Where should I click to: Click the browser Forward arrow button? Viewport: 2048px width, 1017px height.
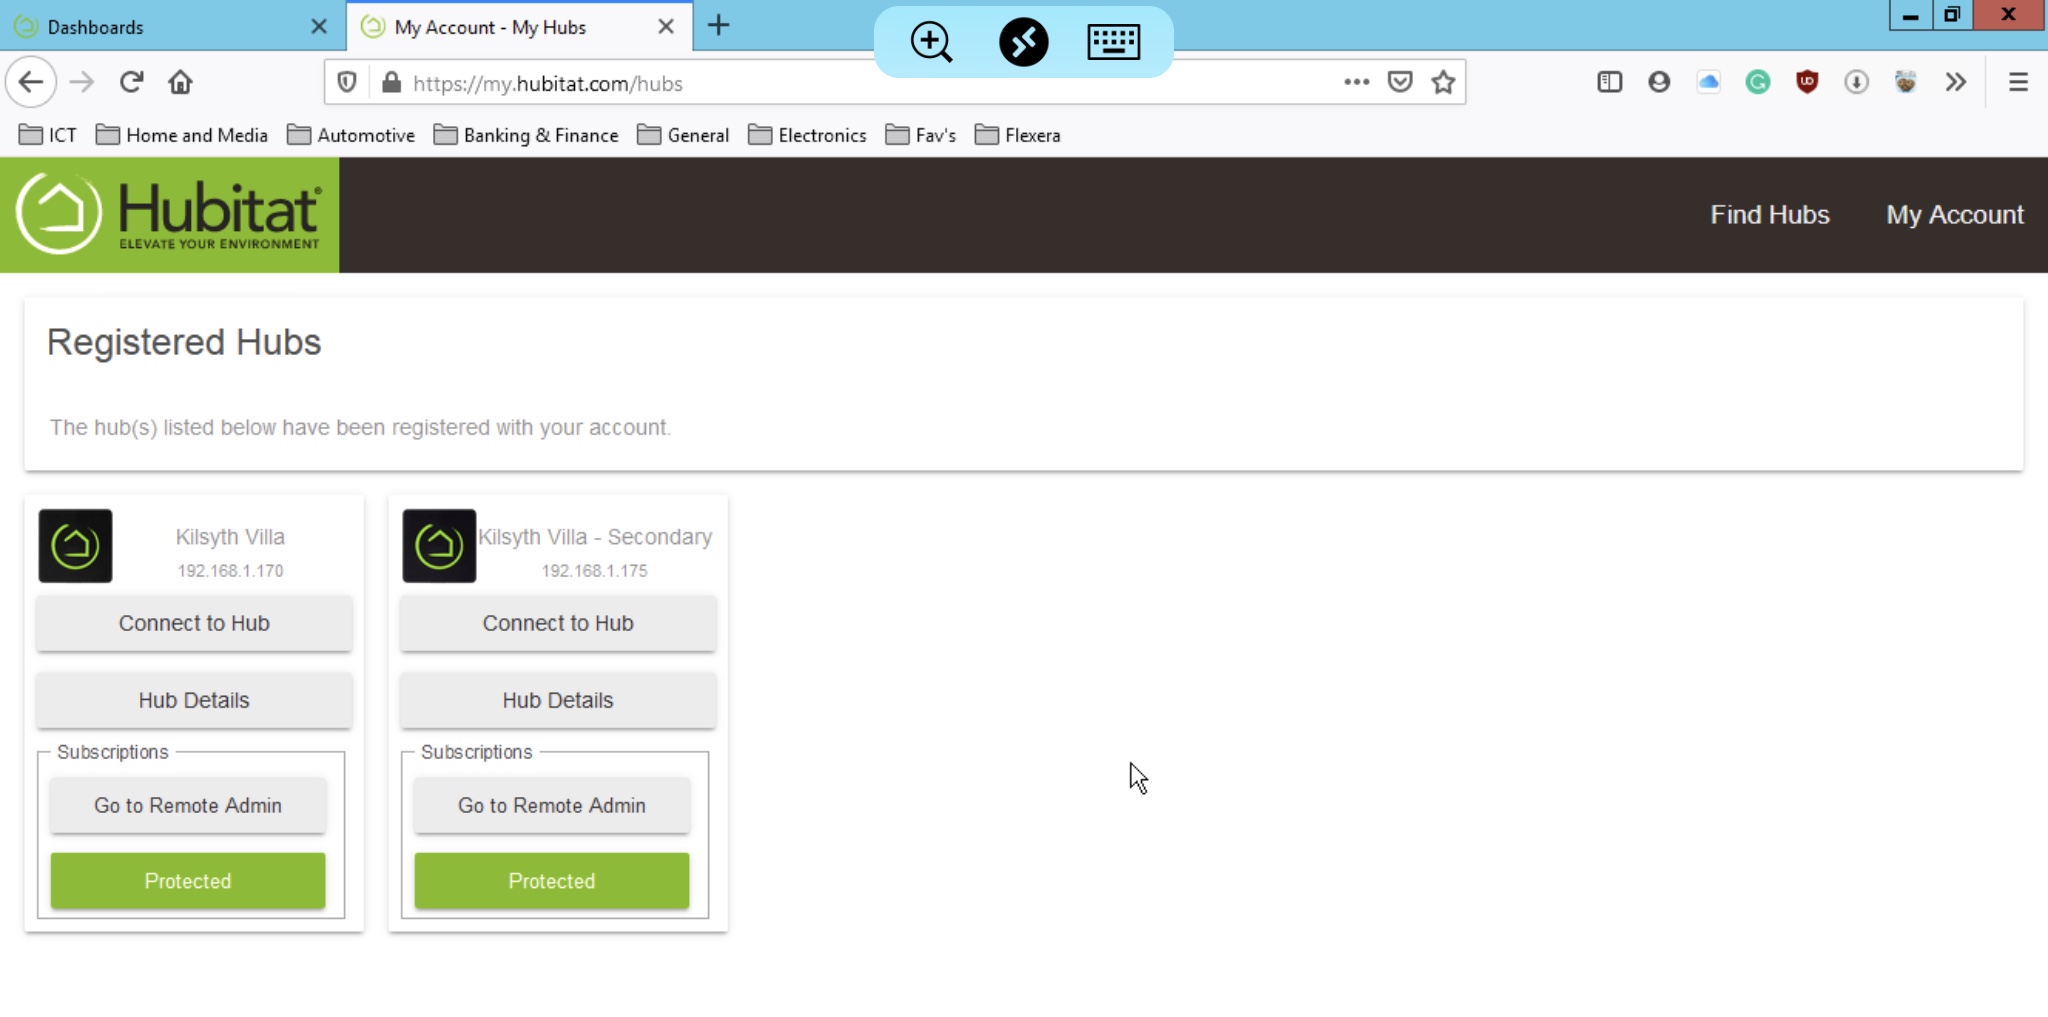(82, 82)
